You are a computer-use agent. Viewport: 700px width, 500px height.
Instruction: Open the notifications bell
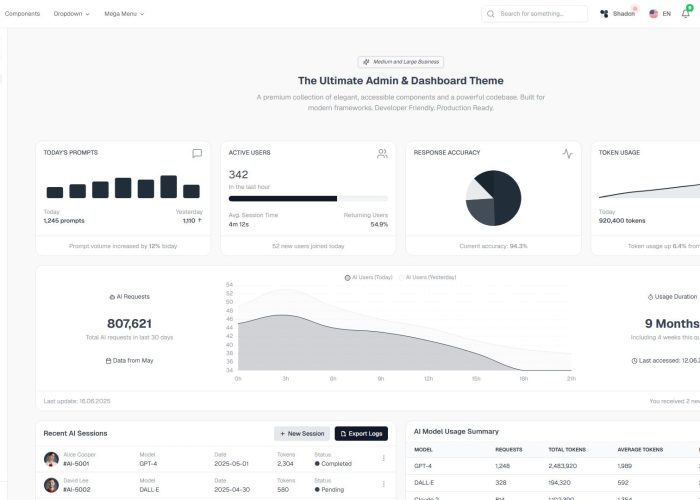tap(685, 14)
